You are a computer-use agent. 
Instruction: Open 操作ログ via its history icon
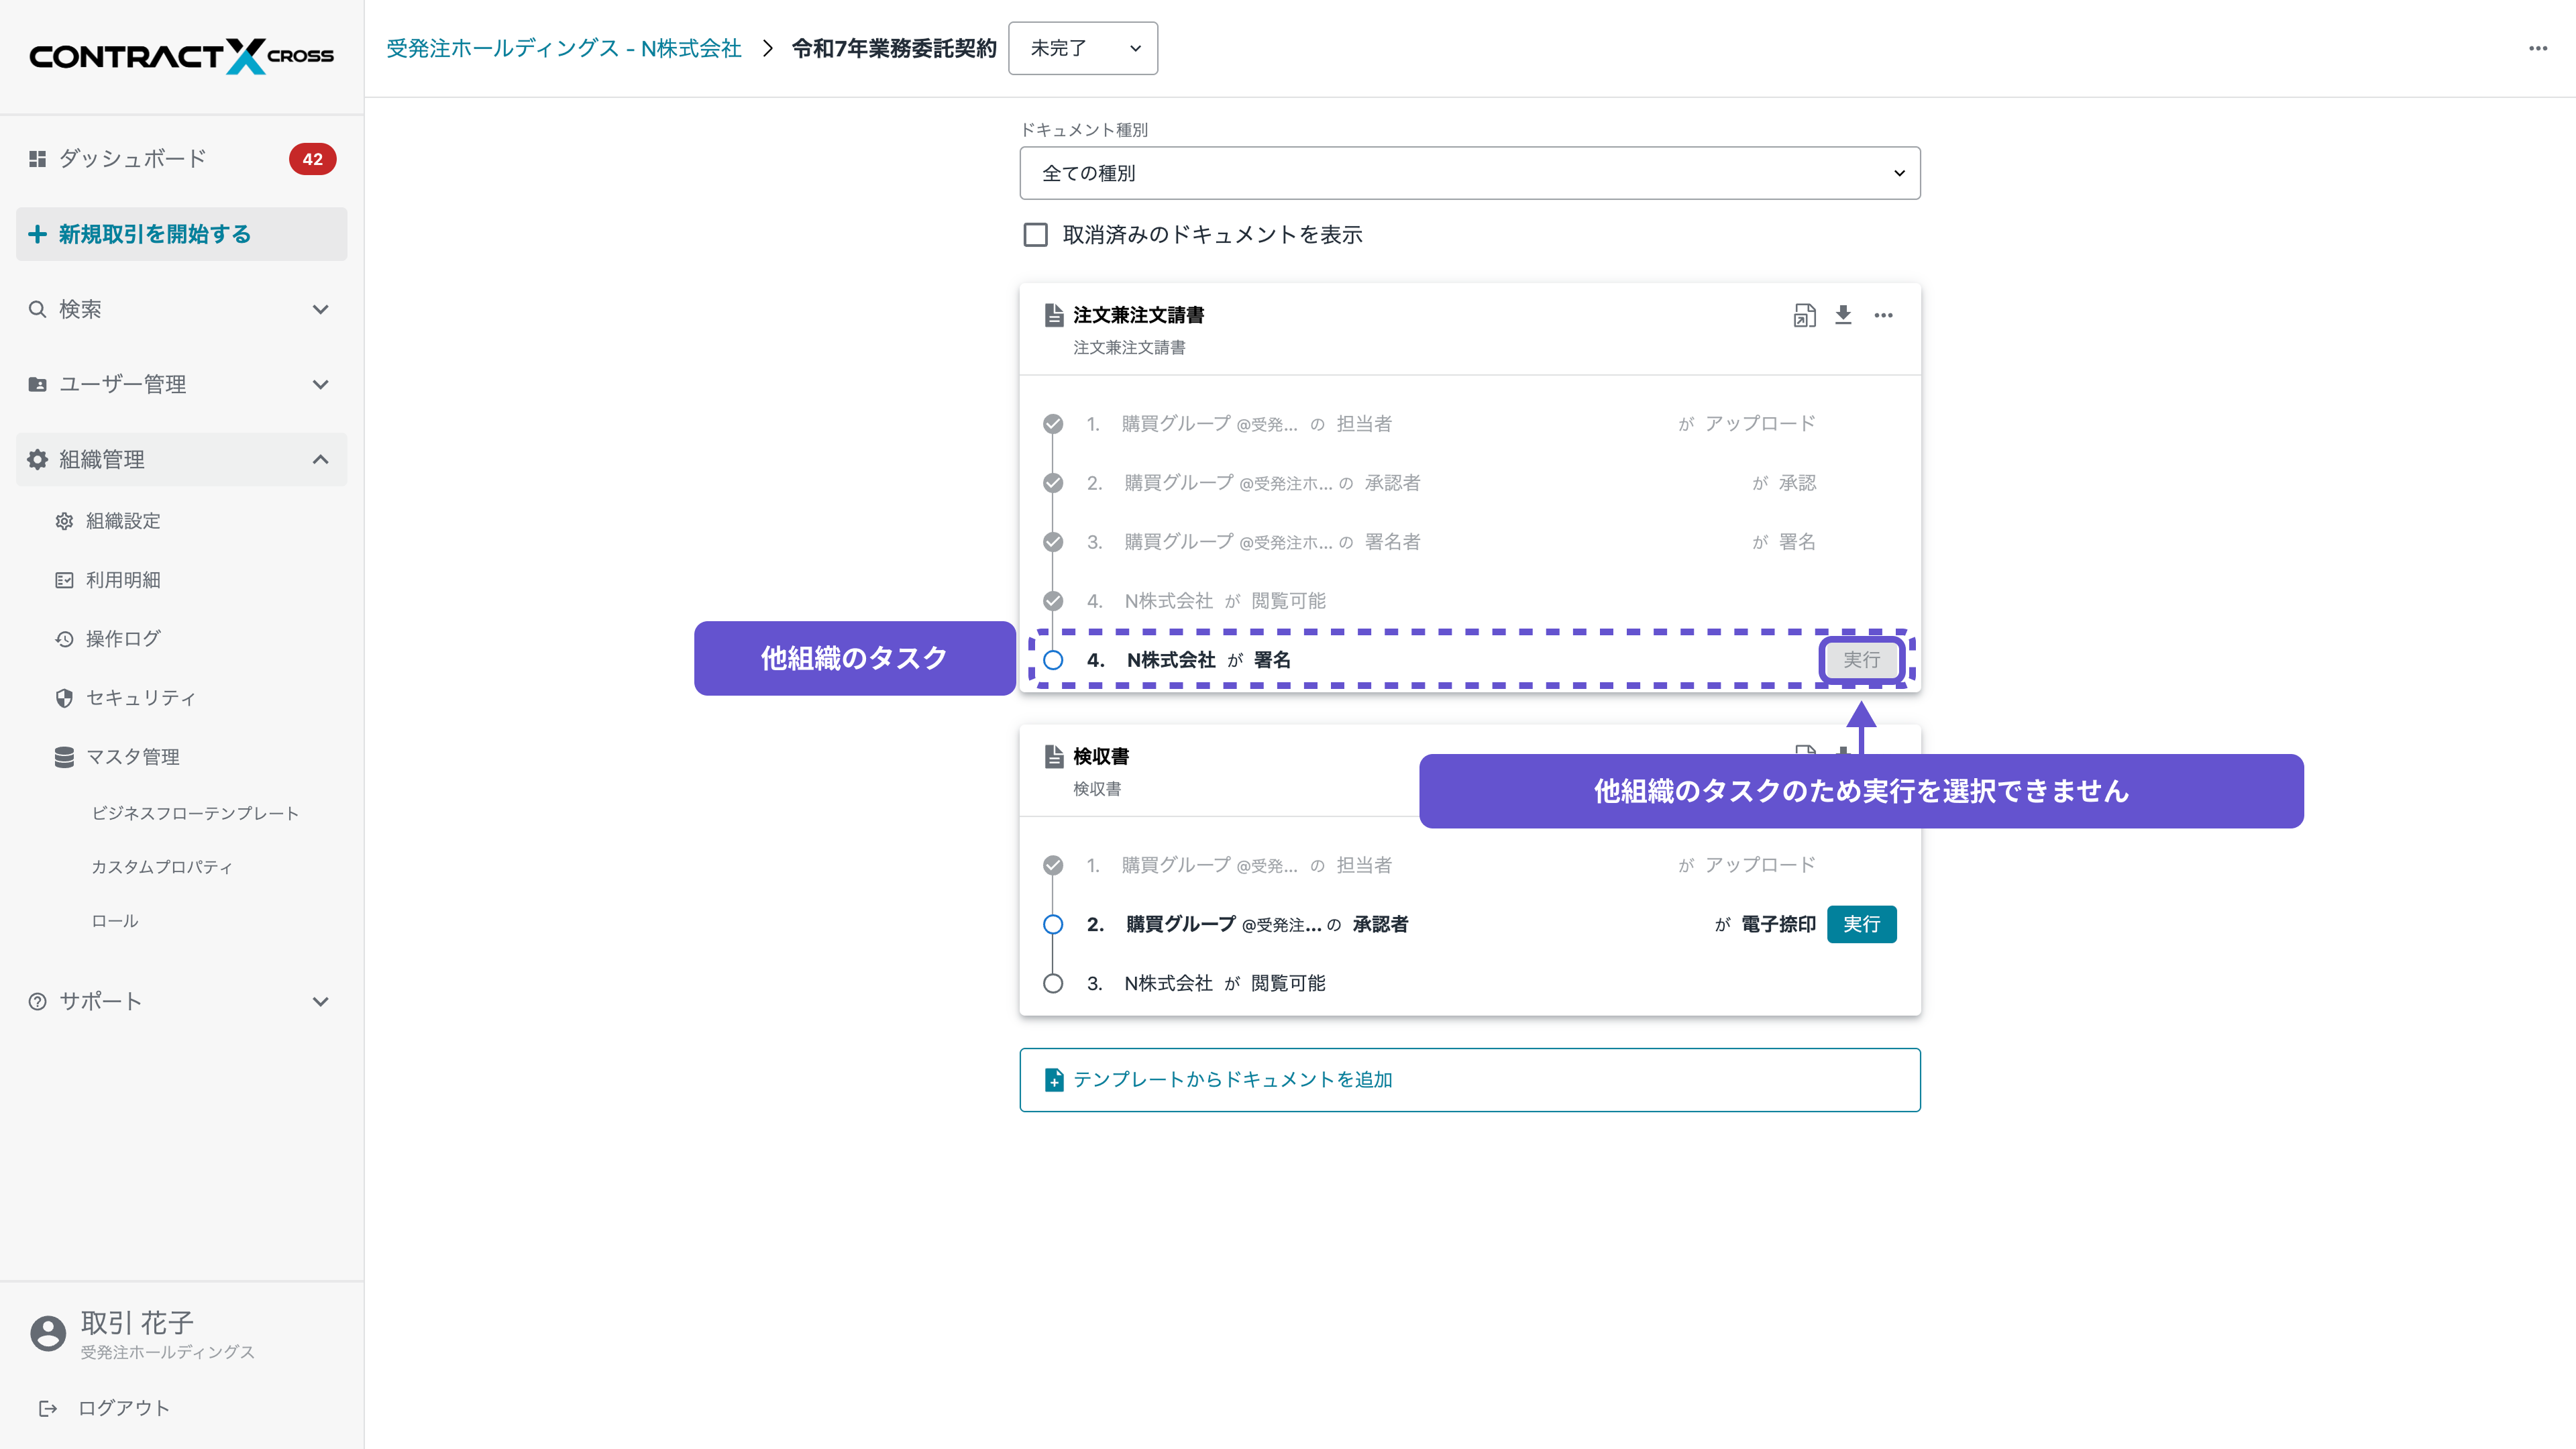coord(64,638)
